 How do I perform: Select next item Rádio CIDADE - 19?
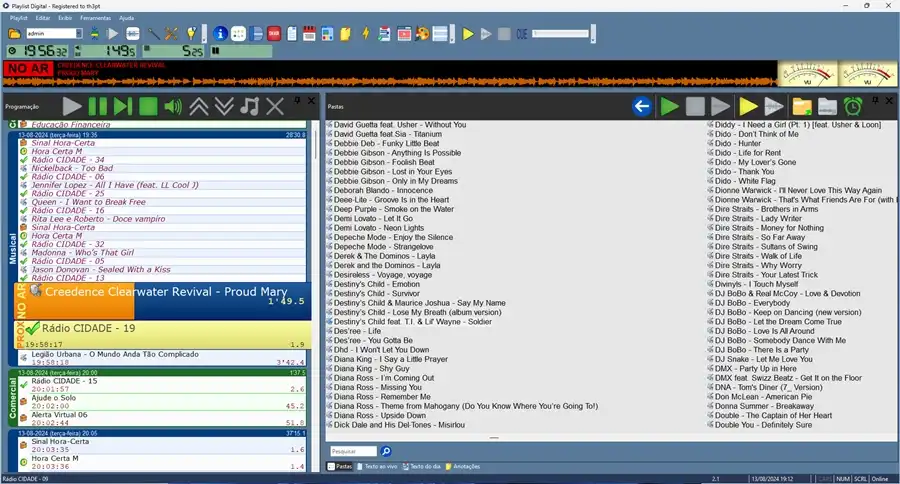click(x=162, y=335)
